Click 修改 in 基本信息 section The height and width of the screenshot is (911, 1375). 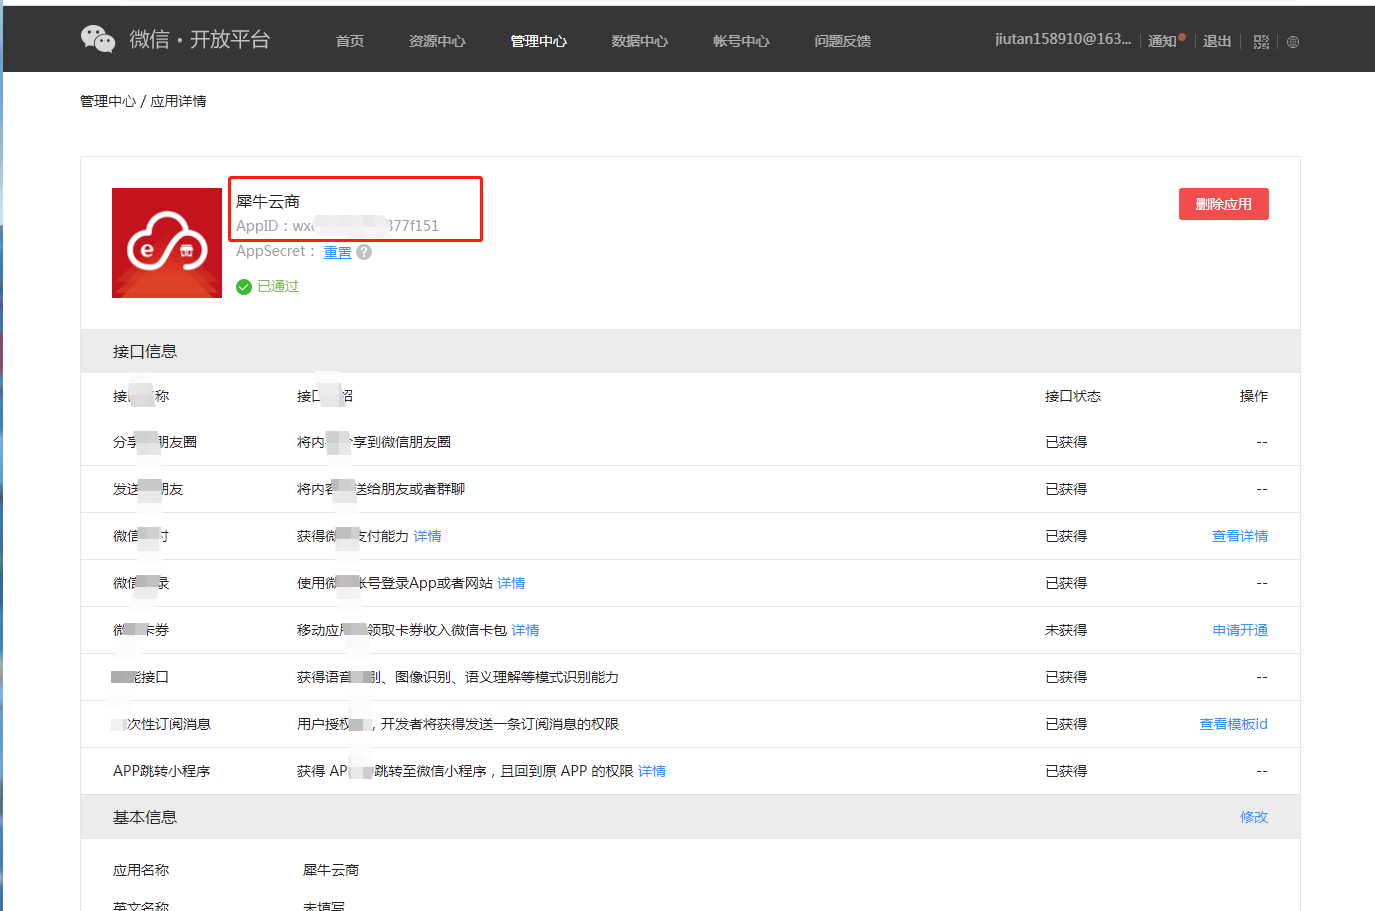(1254, 817)
